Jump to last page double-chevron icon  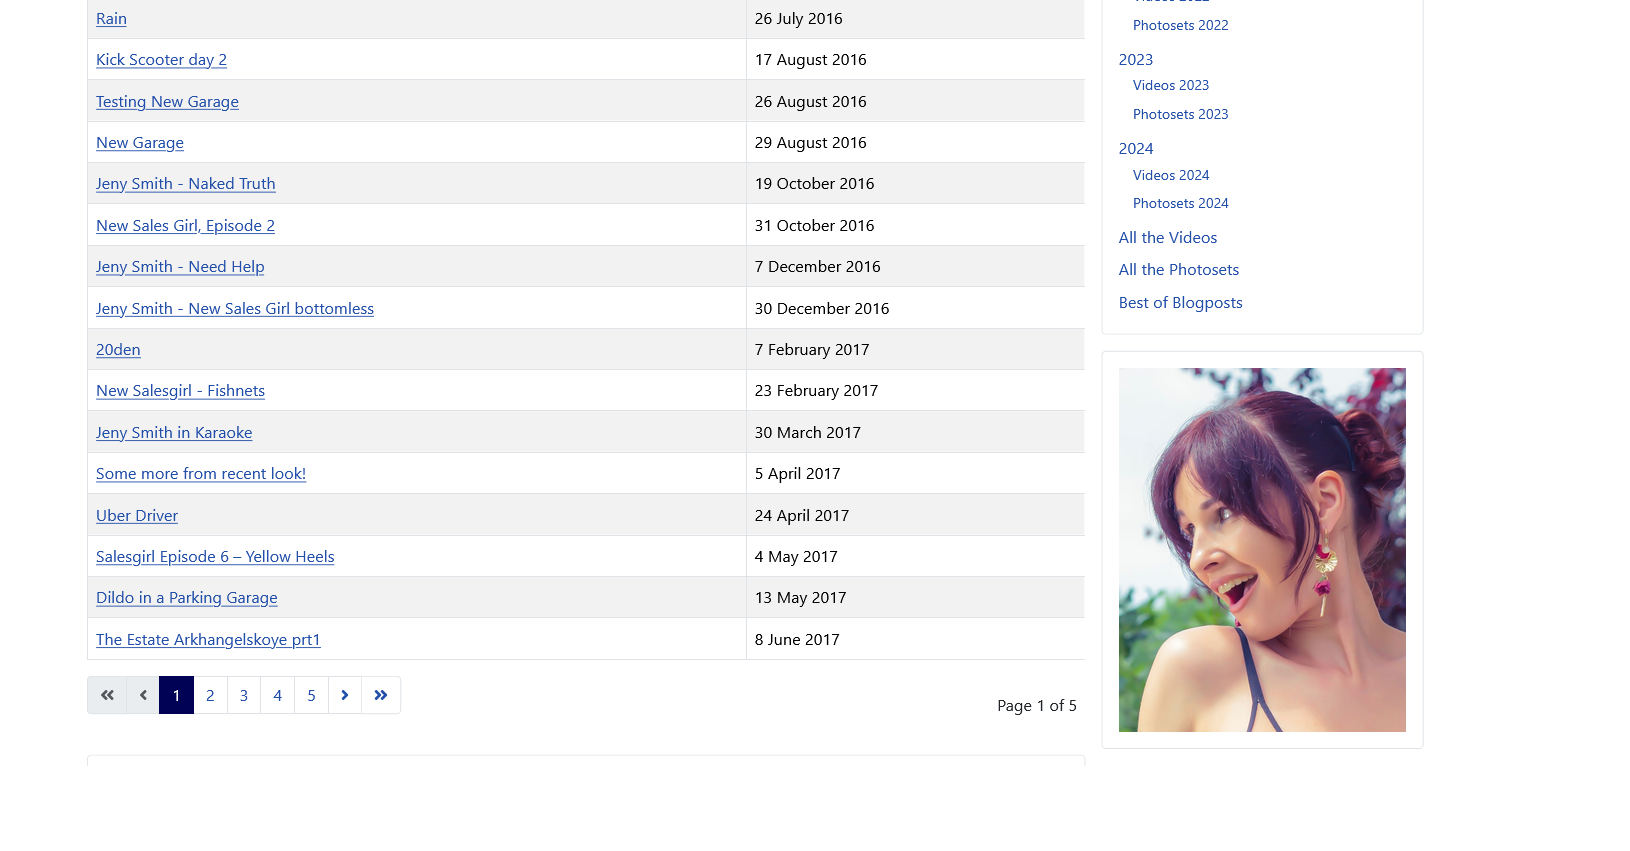pos(381,695)
